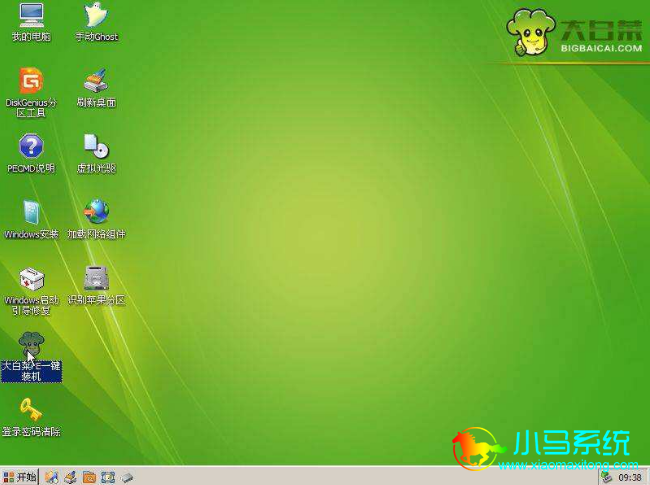Click the blue-framed screen quick-launch icon
Screen dimensions: 650x485
coord(108,478)
